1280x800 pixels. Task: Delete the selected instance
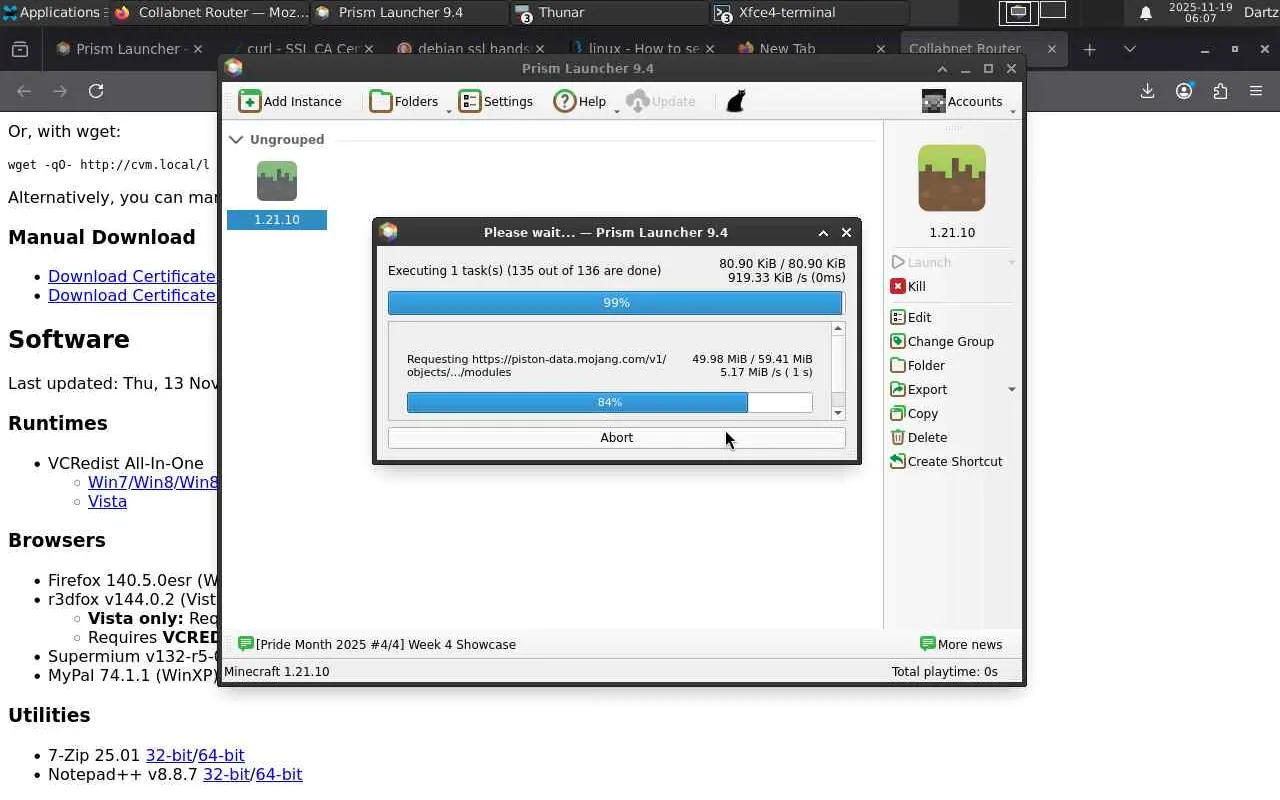tap(919, 437)
